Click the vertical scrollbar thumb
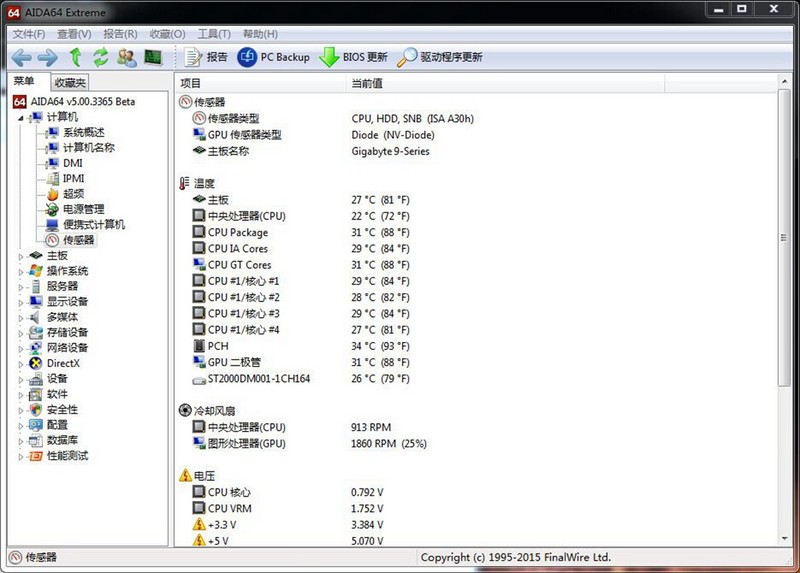The width and height of the screenshot is (800, 573). click(785, 238)
